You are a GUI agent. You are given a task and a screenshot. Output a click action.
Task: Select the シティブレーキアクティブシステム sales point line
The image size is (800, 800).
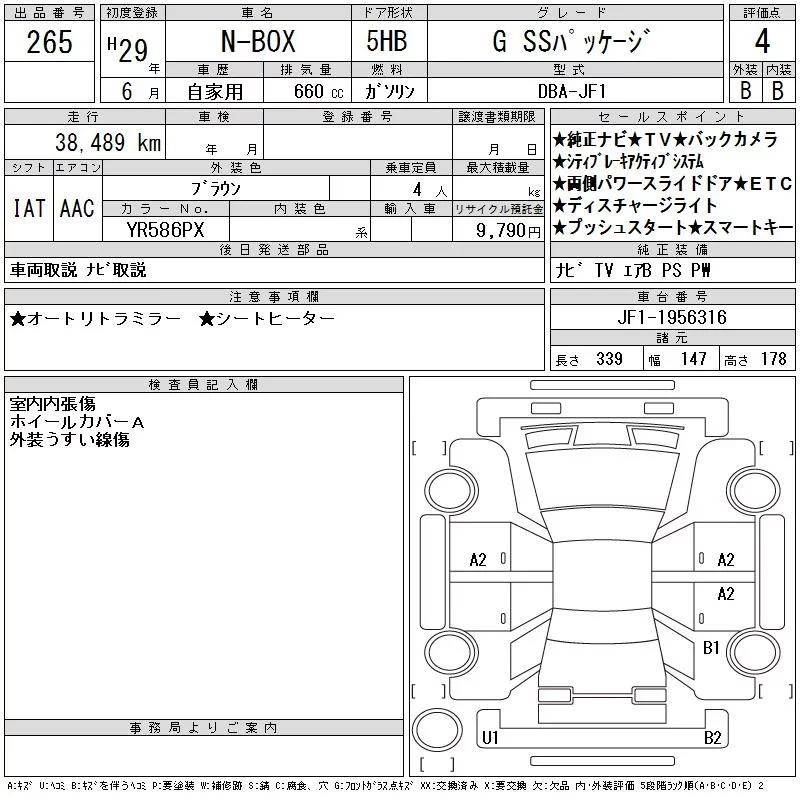628,161
